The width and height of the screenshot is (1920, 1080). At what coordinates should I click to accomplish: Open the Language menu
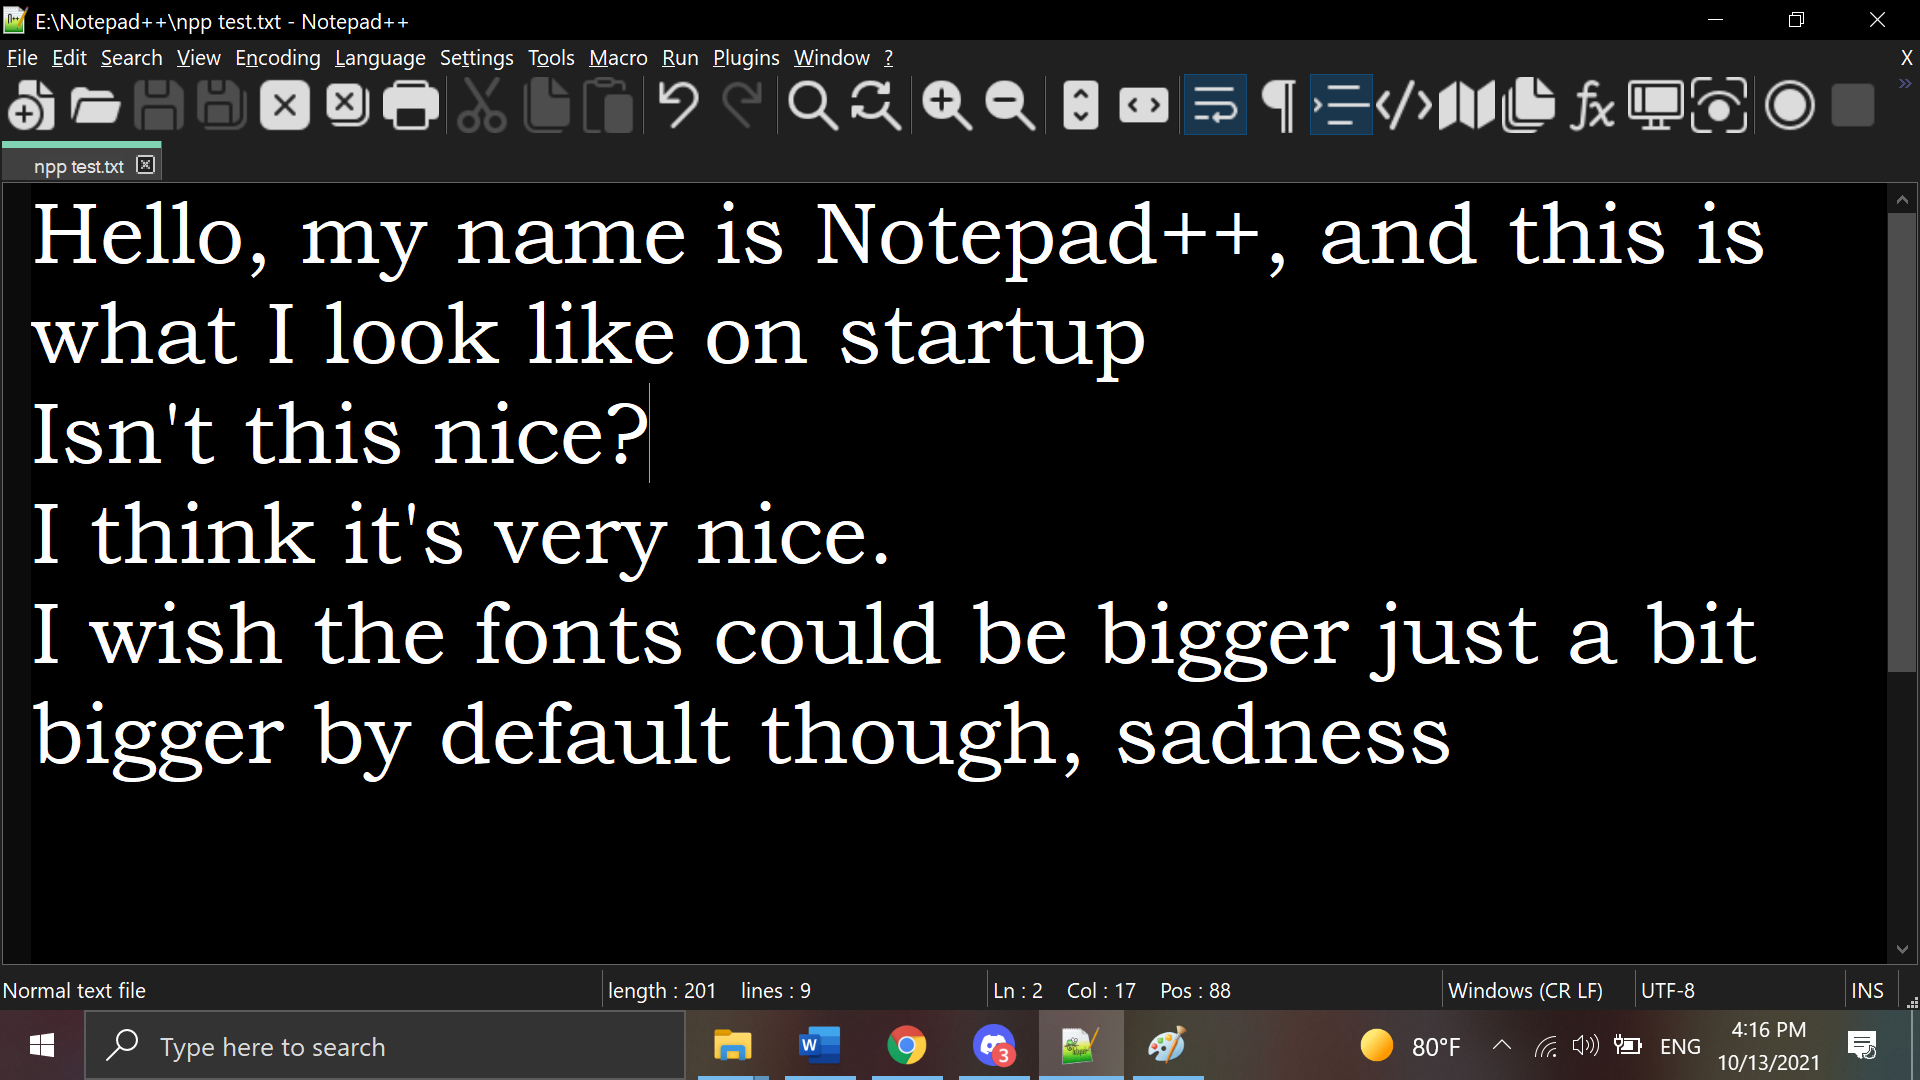pos(380,58)
